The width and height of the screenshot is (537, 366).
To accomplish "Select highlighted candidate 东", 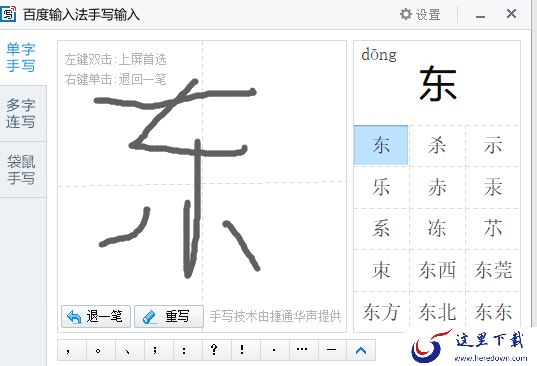I will coord(381,146).
